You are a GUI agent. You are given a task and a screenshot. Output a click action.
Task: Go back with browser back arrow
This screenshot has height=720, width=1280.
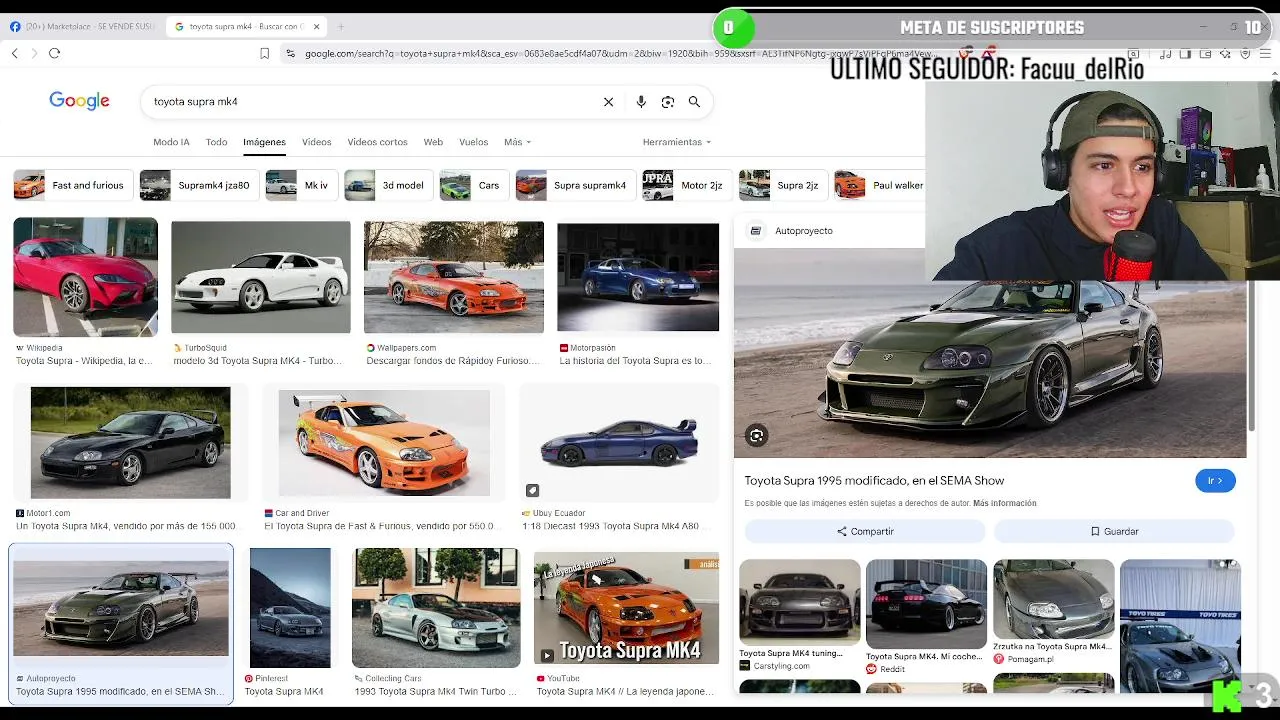point(15,53)
